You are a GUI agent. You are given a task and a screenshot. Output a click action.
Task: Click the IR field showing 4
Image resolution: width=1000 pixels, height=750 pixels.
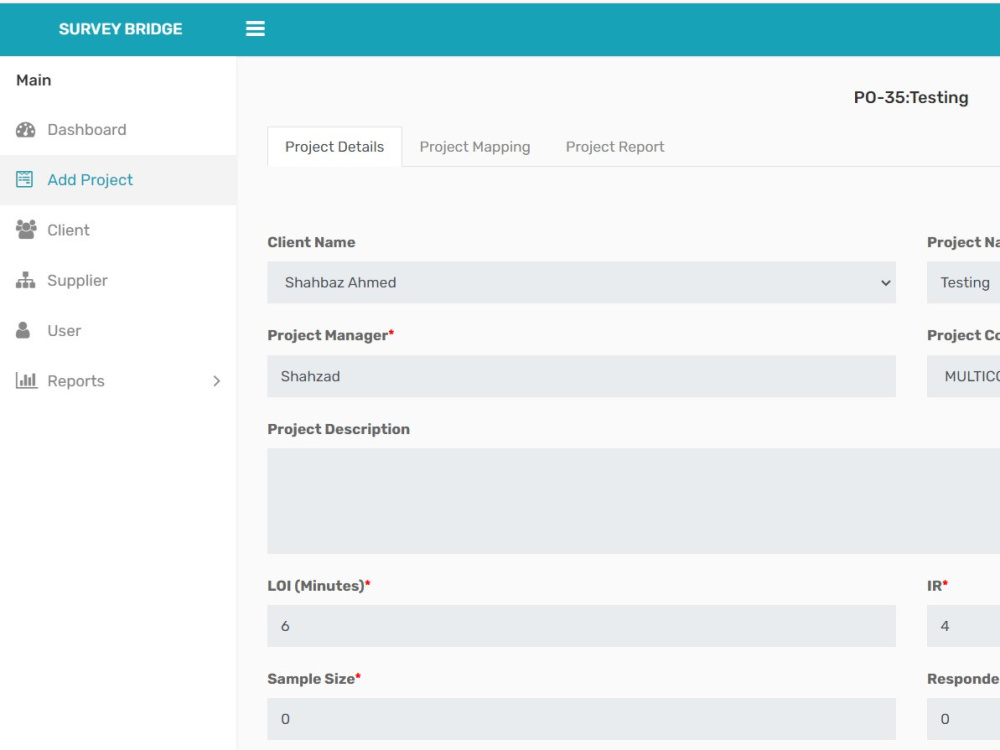[963, 626]
